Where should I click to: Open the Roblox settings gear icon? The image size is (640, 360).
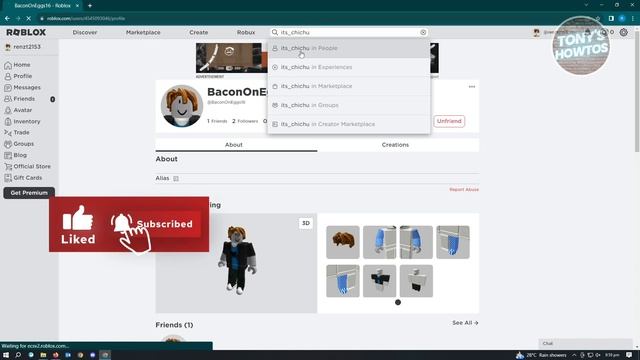tap(624, 32)
